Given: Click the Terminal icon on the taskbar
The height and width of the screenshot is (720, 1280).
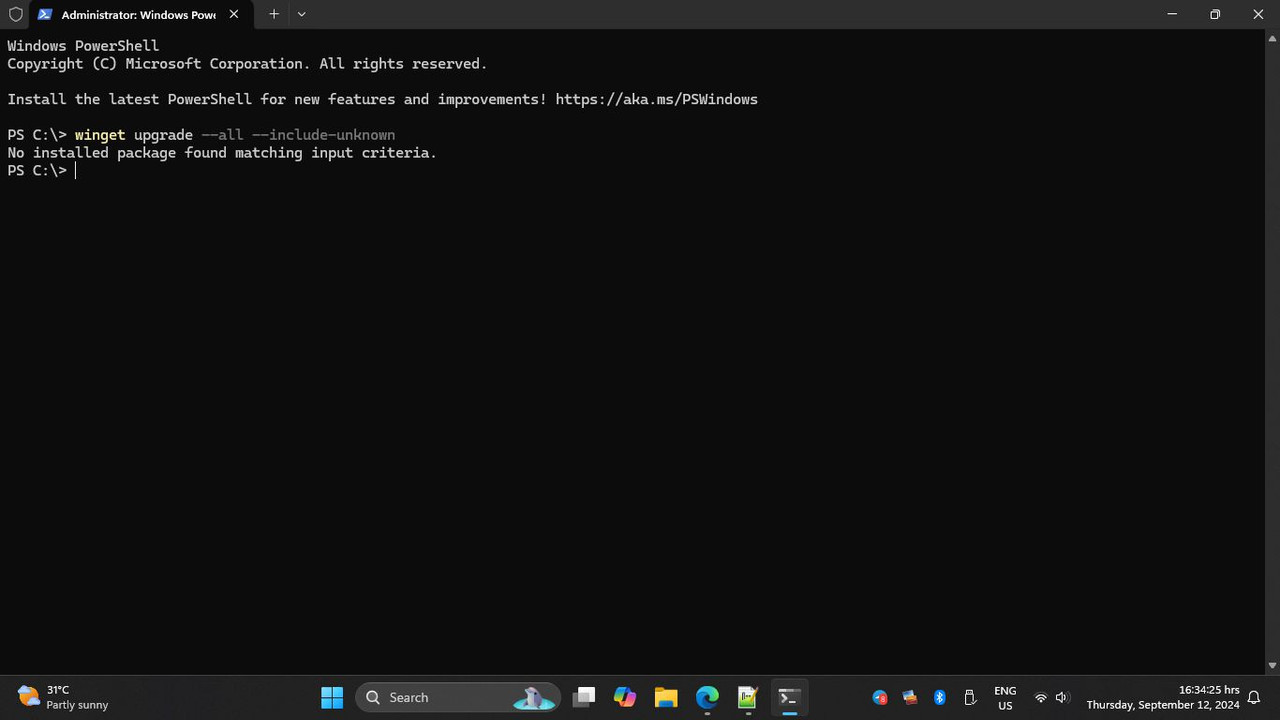Looking at the screenshot, I should point(789,697).
